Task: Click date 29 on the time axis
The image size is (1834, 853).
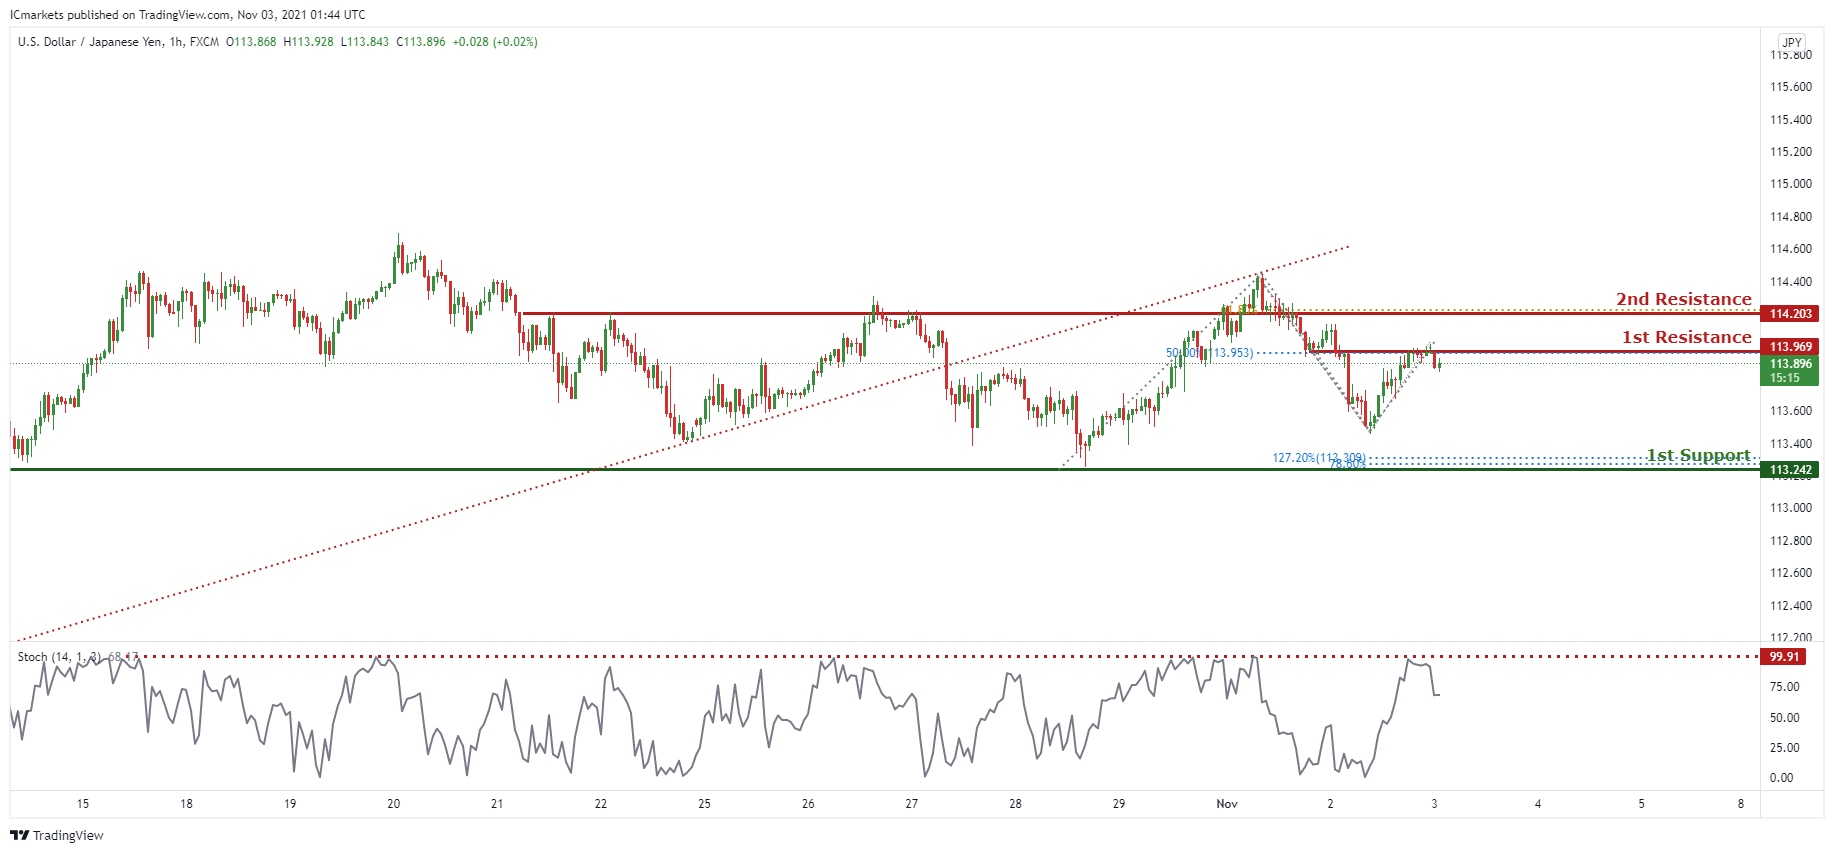Action: pos(1119,804)
